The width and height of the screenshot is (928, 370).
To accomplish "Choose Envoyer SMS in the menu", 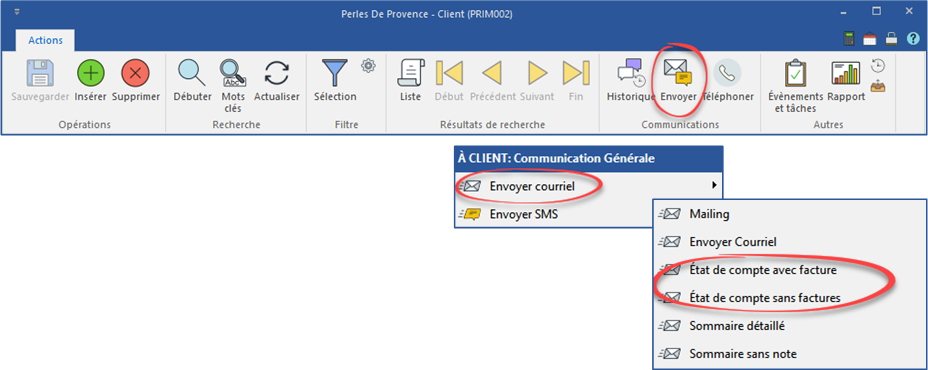I will click(x=553, y=214).
